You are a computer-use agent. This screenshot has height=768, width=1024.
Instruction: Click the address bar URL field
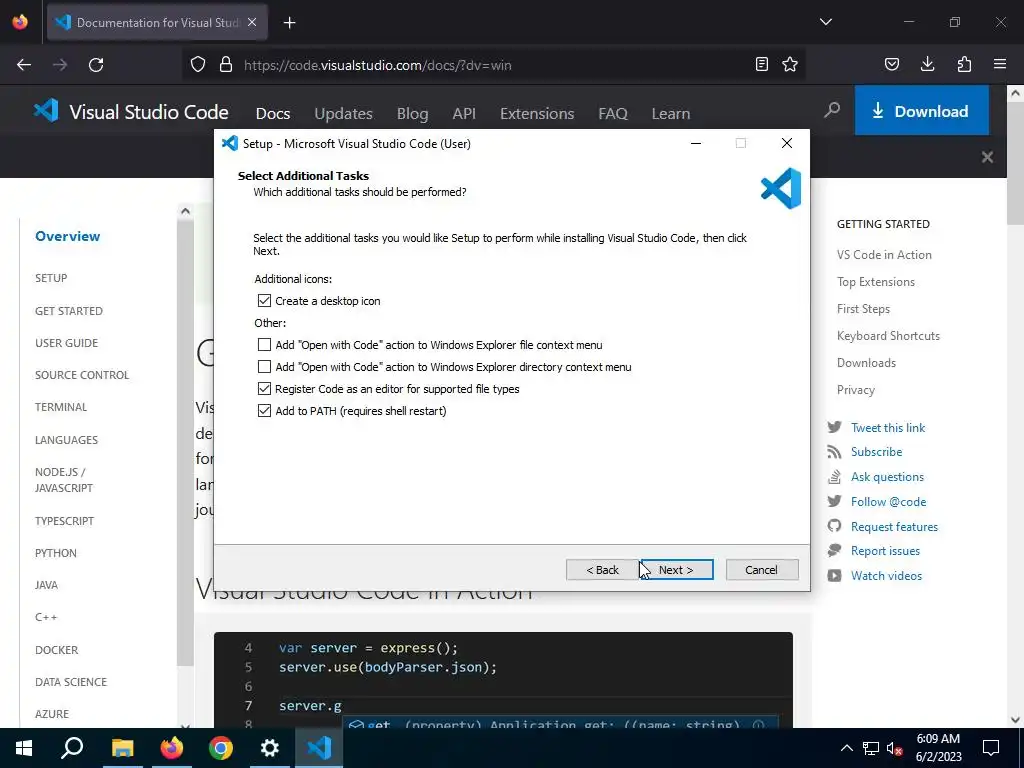(496, 65)
